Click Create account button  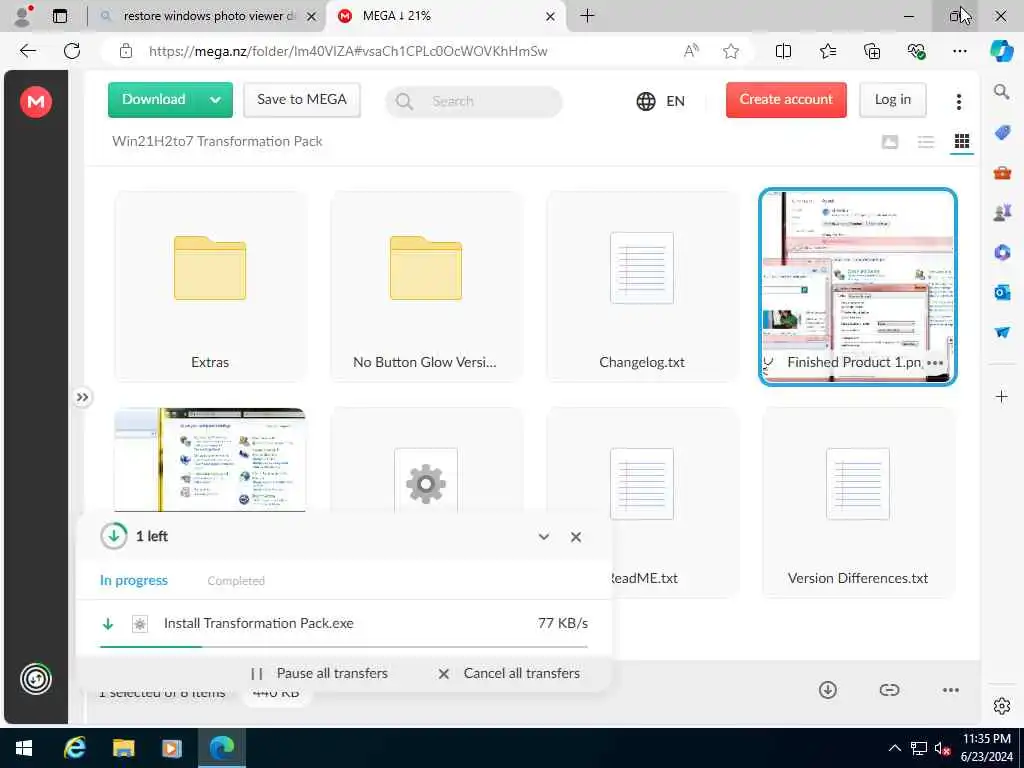(786, 99)
